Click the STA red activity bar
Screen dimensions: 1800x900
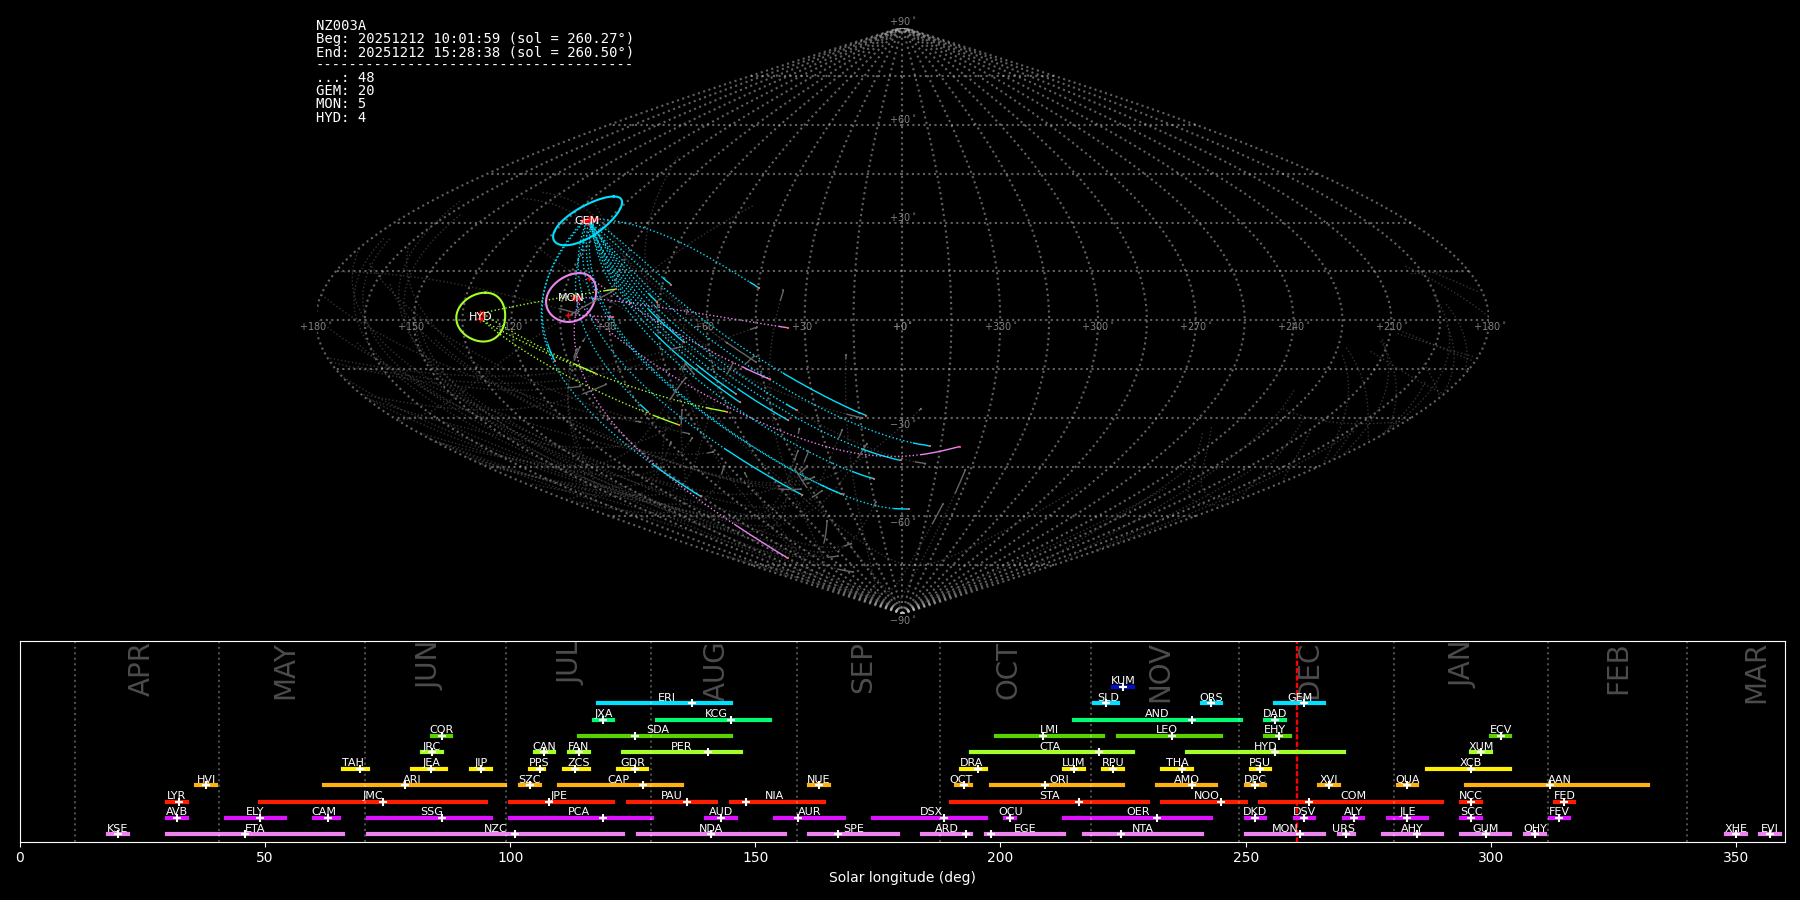[1049, 802]
